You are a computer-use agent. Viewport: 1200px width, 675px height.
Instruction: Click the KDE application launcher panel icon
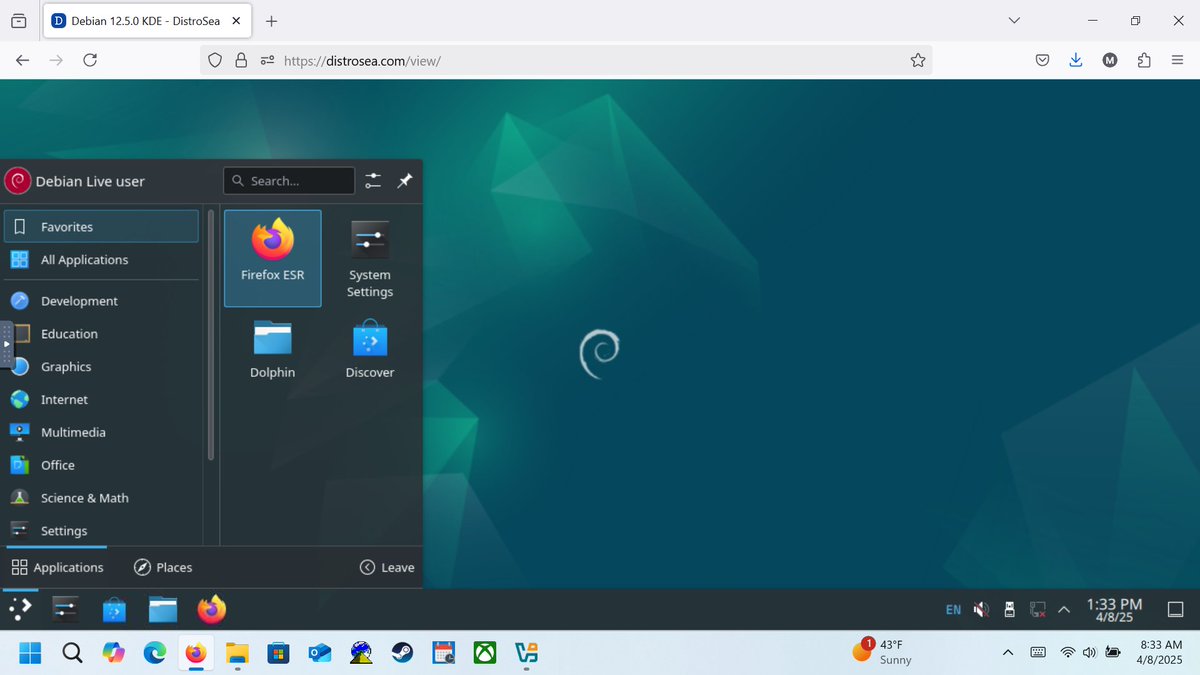(20, 609)
